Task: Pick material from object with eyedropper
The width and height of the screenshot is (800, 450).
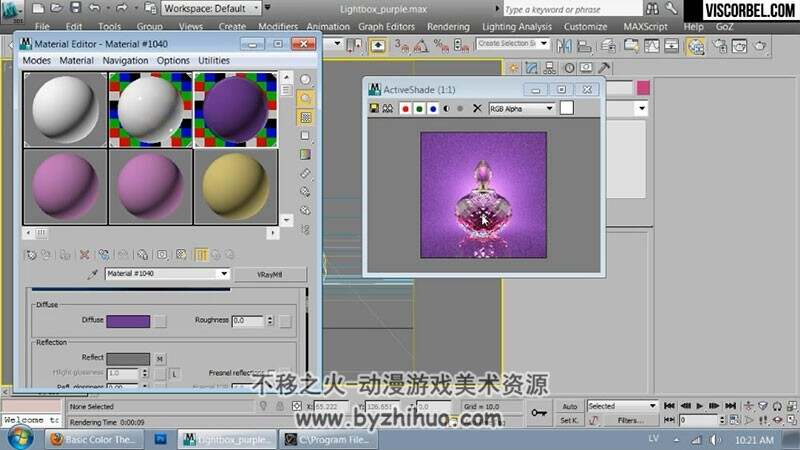Action: 92,274
